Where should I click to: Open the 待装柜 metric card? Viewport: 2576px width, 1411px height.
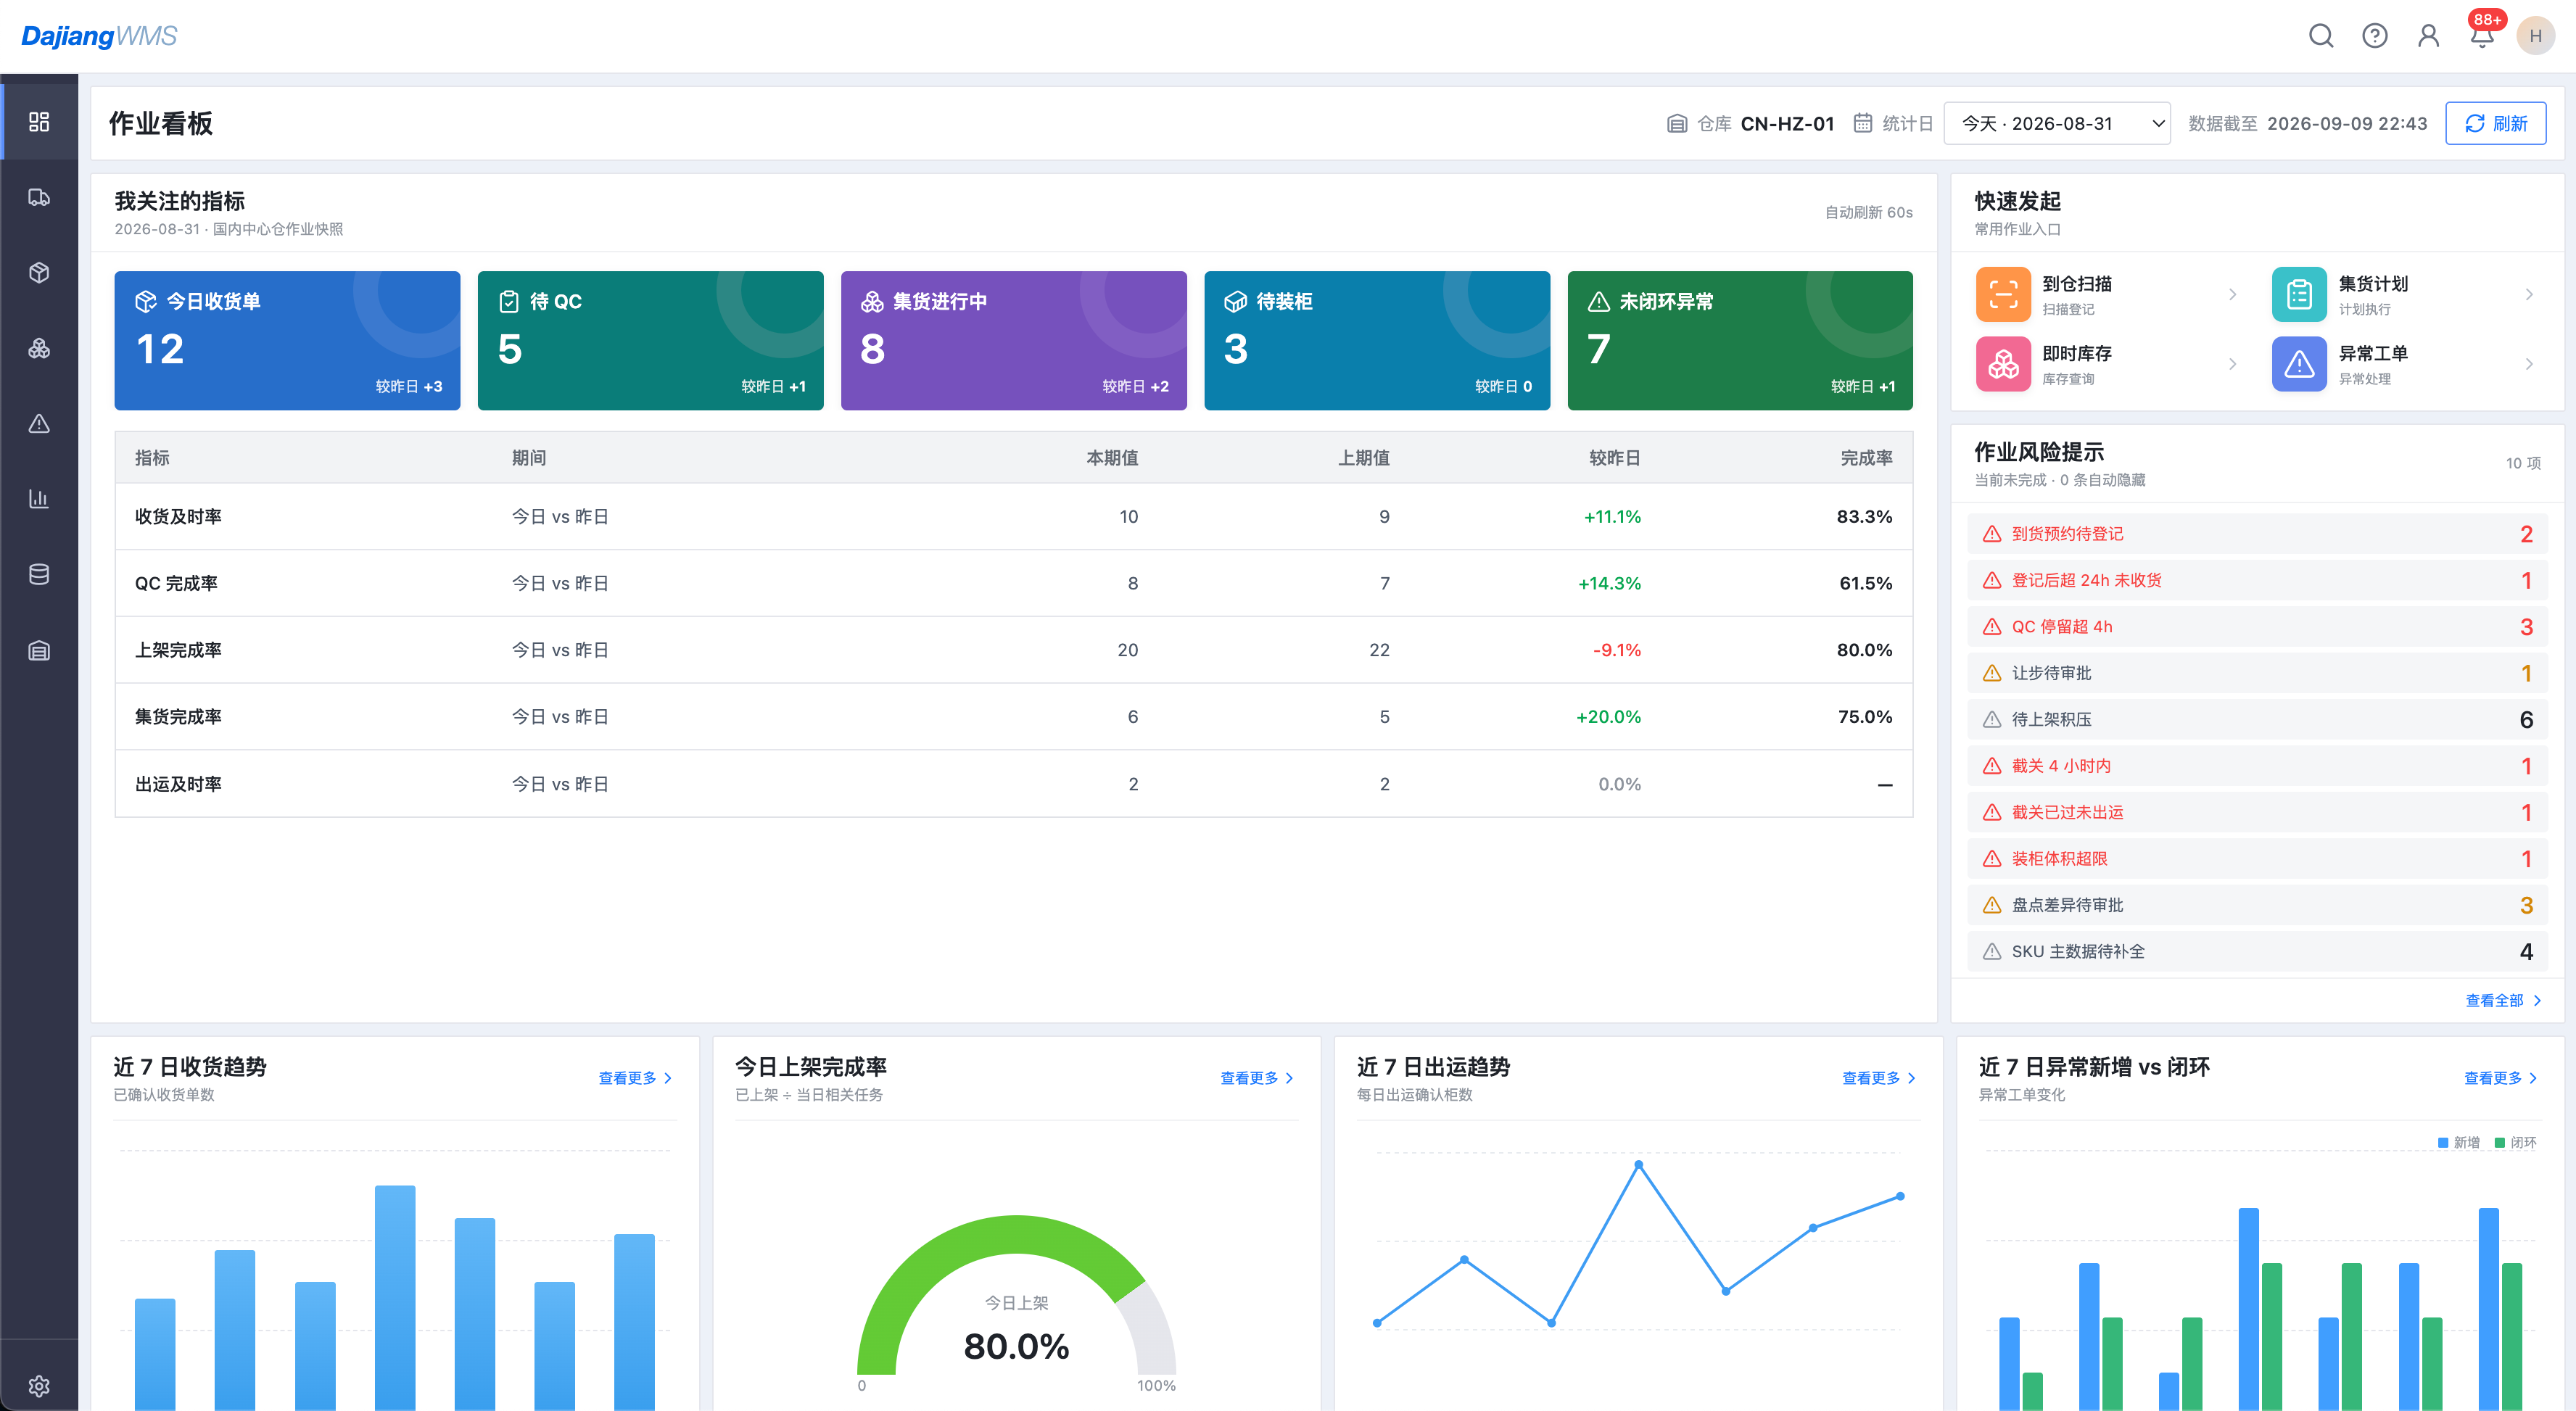[x=1377, y=340]
